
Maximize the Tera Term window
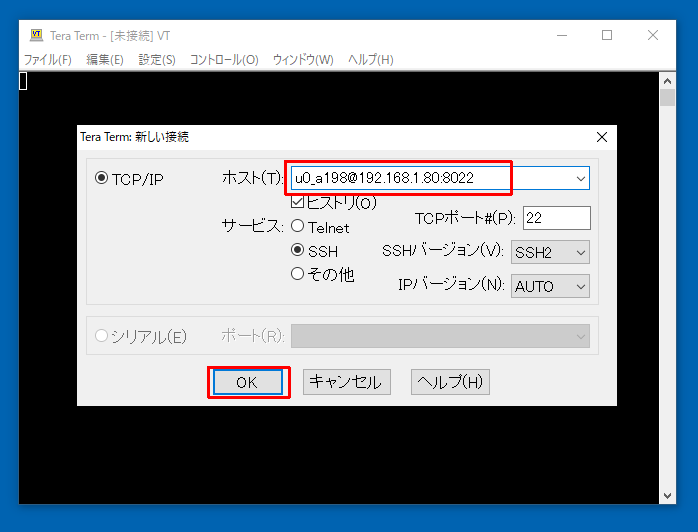(x=607, y=35)
